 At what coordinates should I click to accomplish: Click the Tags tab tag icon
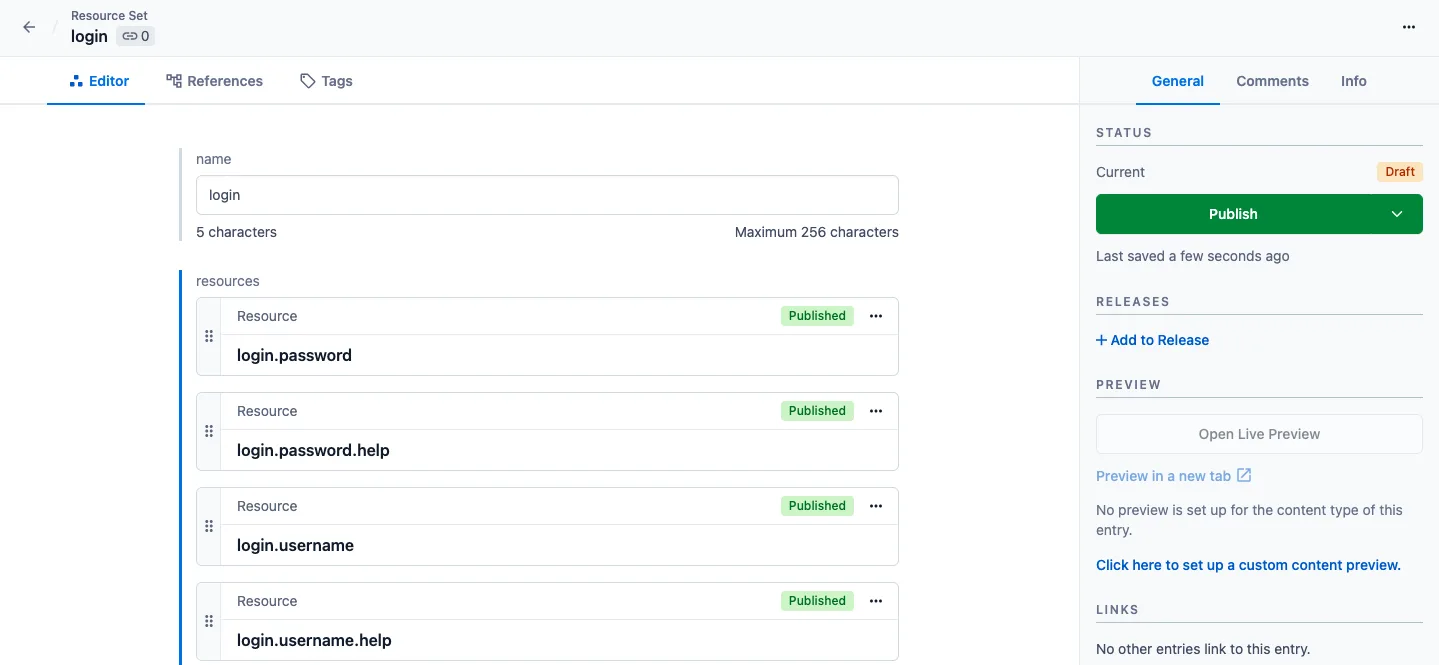(x=308, y=81)
